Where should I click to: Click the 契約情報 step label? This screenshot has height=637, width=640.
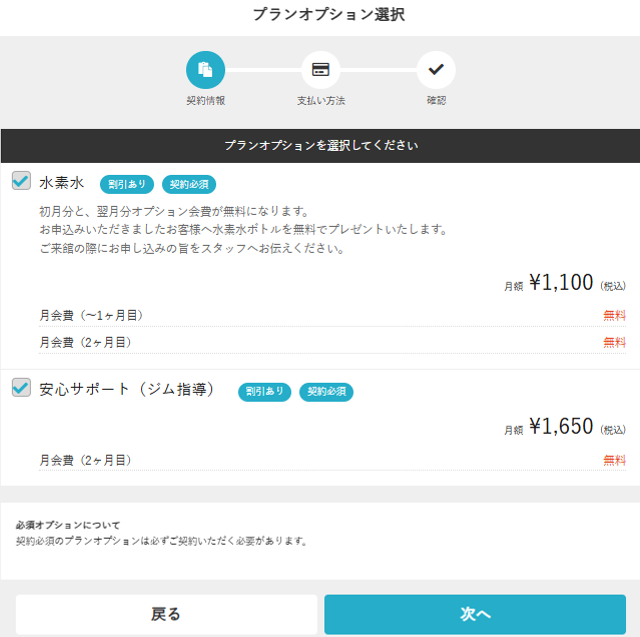pyautogui.click(x=205, y=101)
